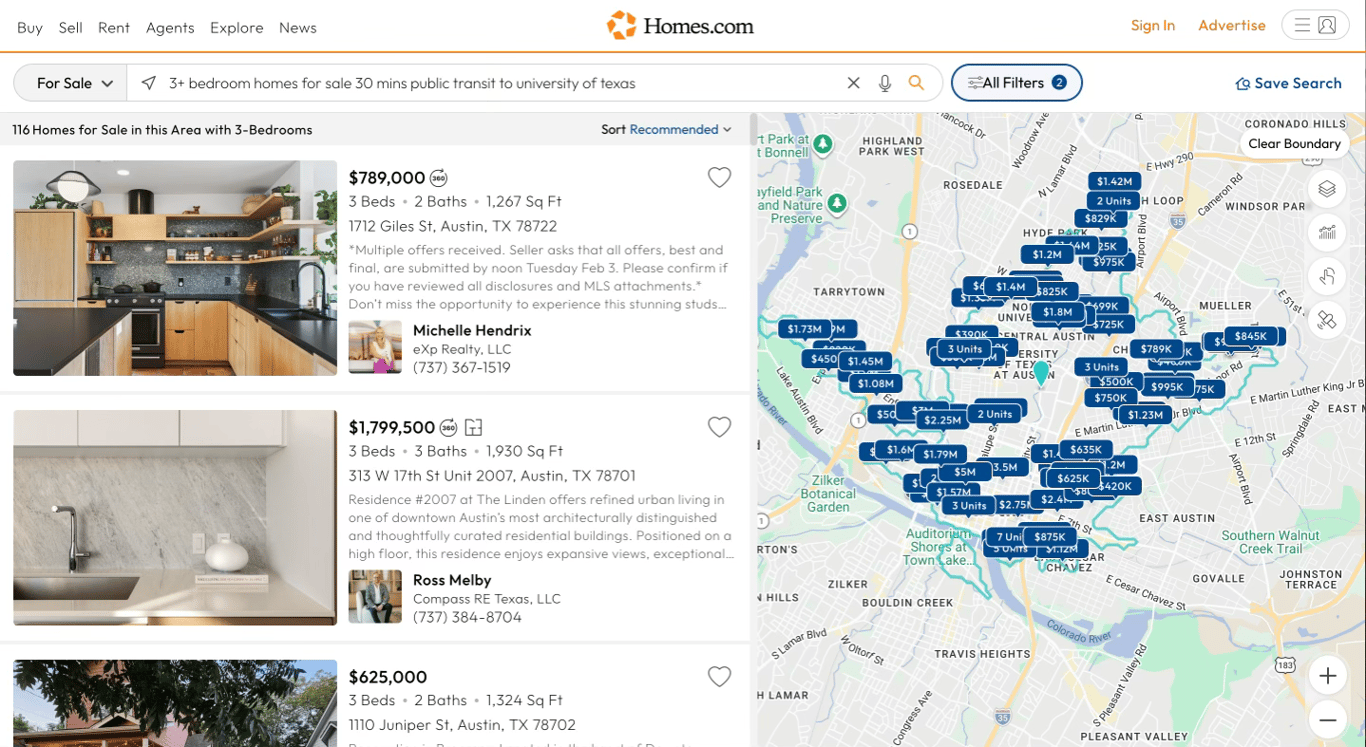Open the 360 tour icon on $789,000 listing
The image size is (1366, 747).
coord(436,177)
